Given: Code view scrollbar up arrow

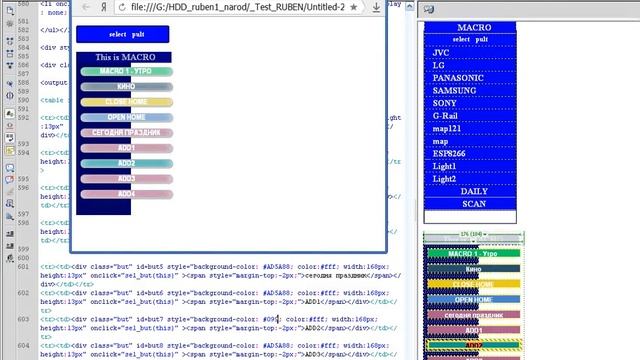Looking at the screenshot, I should pos(409,6).
